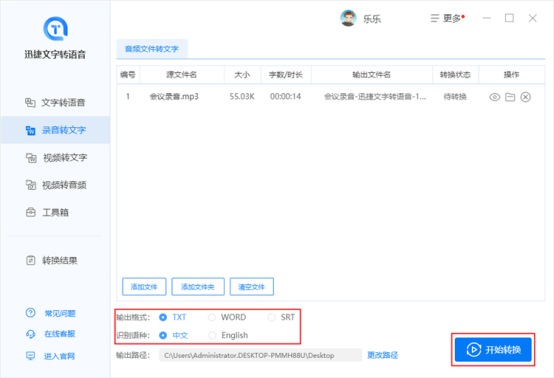Open output folder for 会议录音.mp3

click(x=510, y=97)
